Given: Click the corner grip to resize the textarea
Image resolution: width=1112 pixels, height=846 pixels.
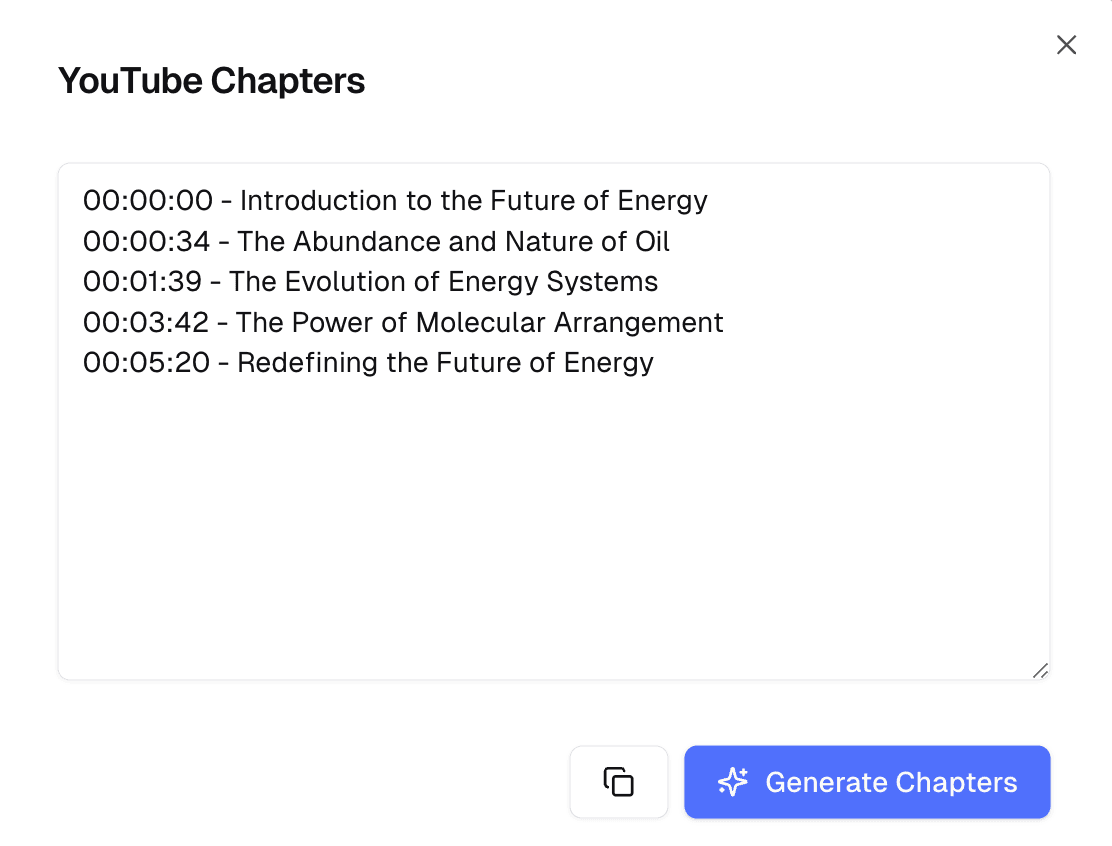Looking at the screenshot, I should [x=1040, y=670].
